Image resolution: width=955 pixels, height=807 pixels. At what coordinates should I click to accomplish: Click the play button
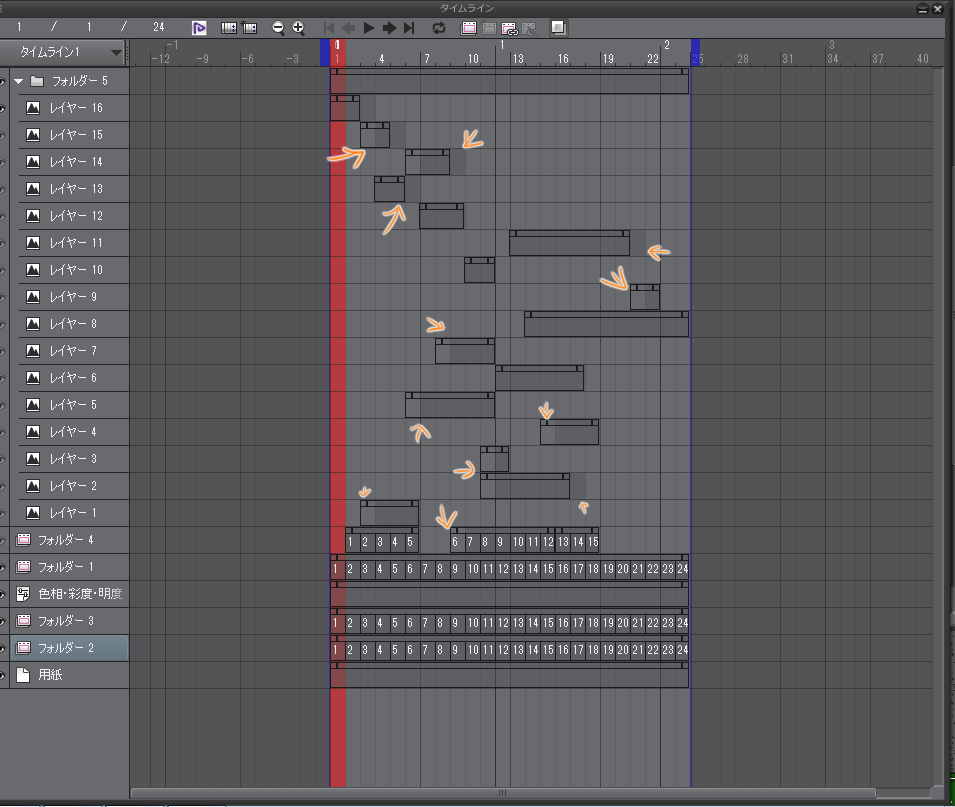tap(369, 27)
